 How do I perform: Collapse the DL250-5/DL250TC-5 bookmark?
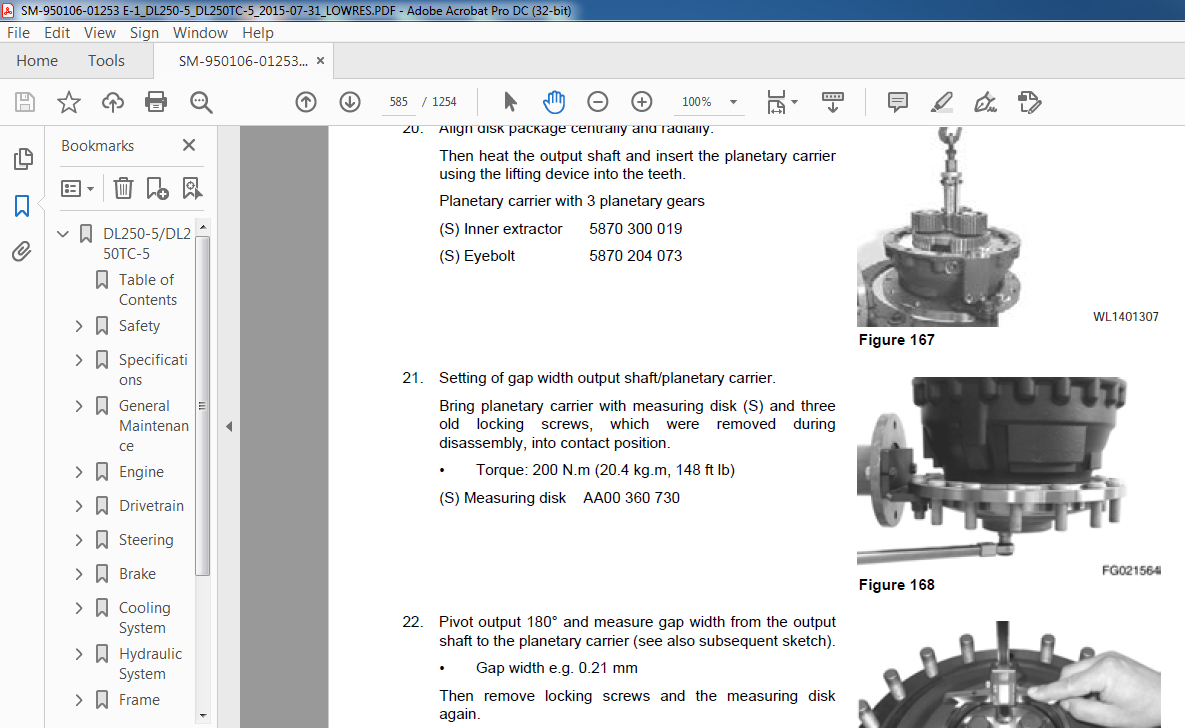pyautogui.click(x=63, y=234)
